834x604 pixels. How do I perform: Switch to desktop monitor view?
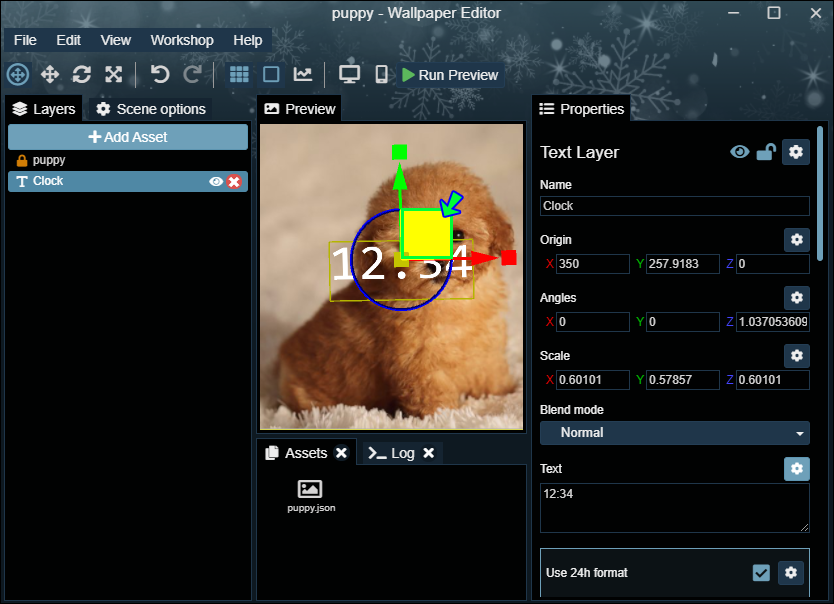pyautogui.click(x=349, y=74)
